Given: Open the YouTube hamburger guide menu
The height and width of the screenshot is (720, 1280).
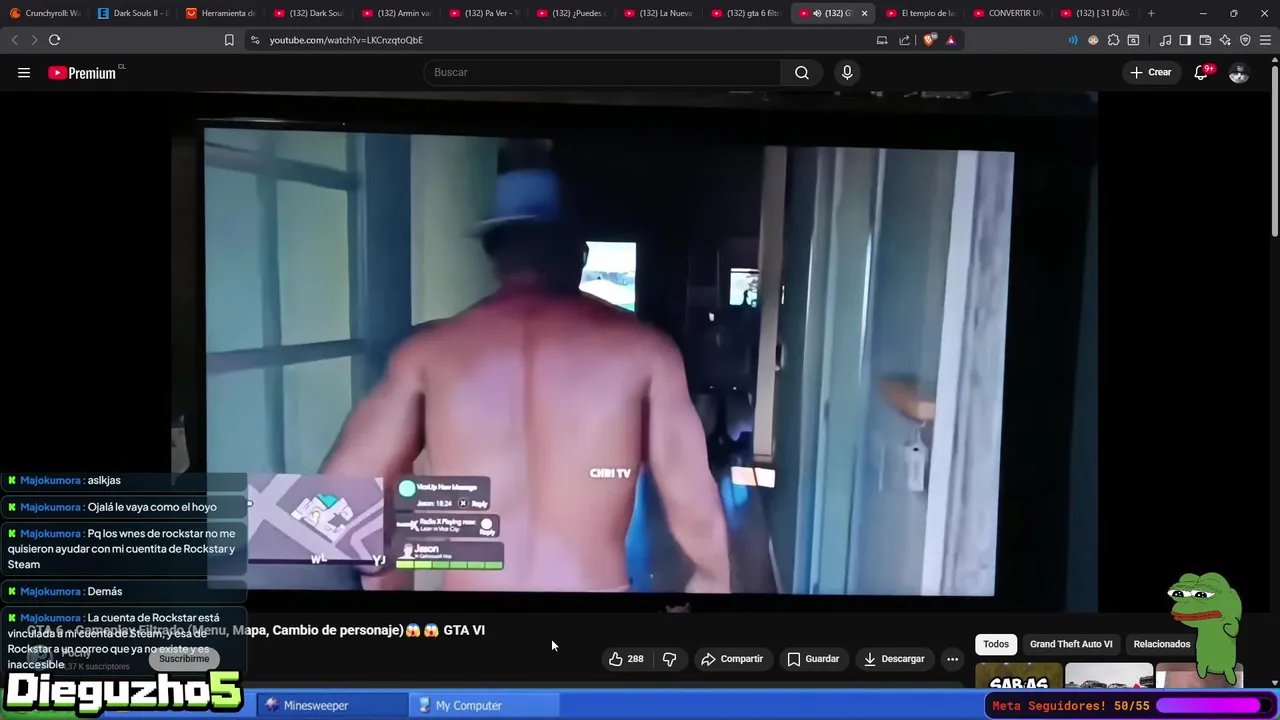Looking at the screenshot, I should click(x=24, y=72).
